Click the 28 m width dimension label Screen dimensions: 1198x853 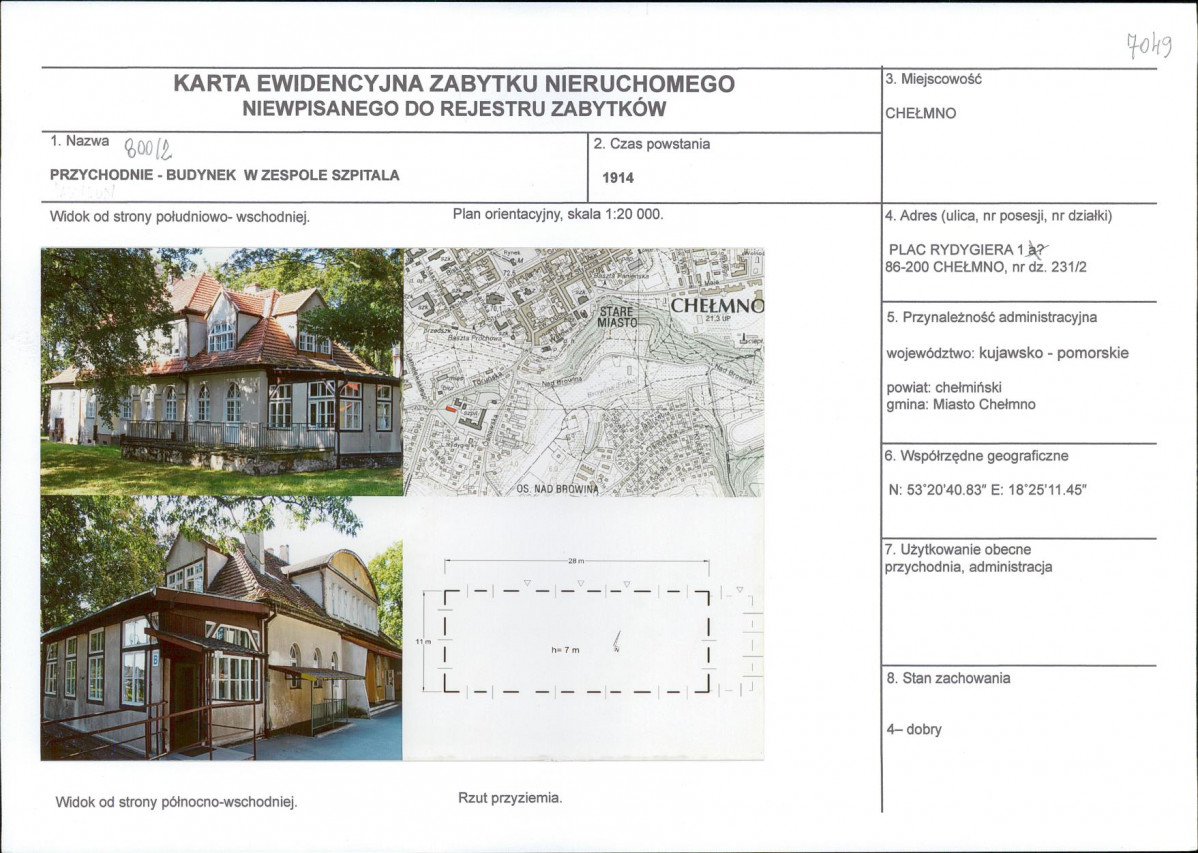coord(576,562)
